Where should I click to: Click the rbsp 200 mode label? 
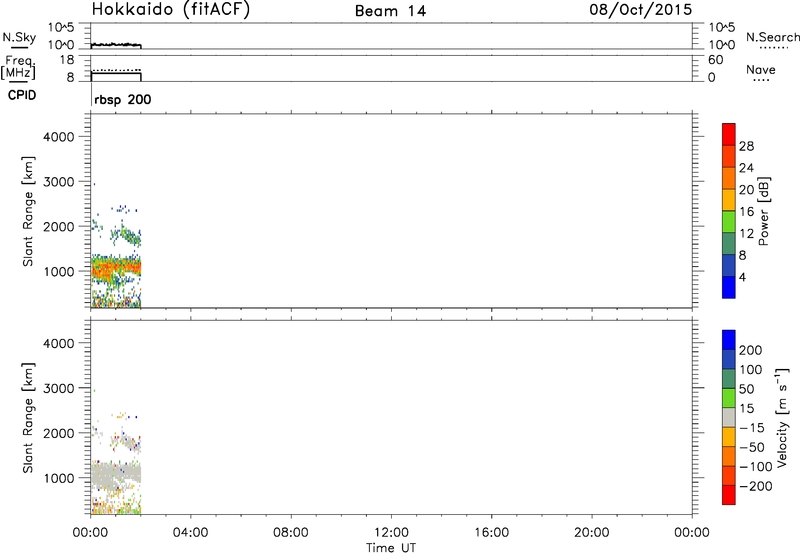122,99
